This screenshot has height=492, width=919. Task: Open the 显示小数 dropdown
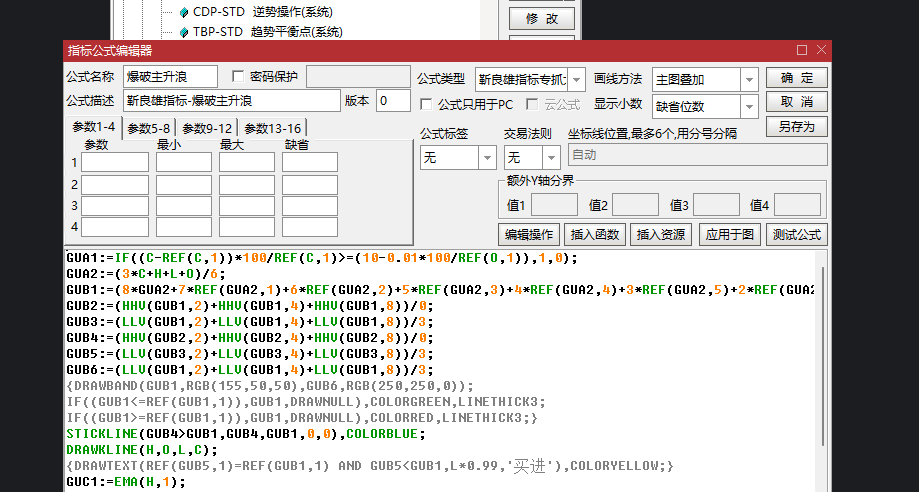tap(749, 106)
